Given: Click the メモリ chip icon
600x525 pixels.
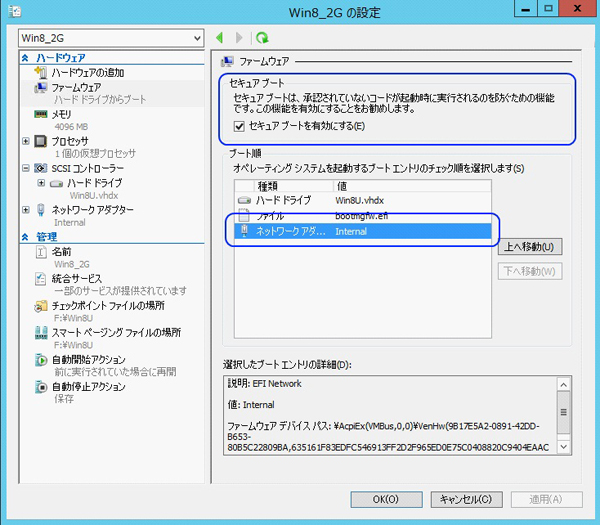Looking at the screenshot, I should pos(41,114).
